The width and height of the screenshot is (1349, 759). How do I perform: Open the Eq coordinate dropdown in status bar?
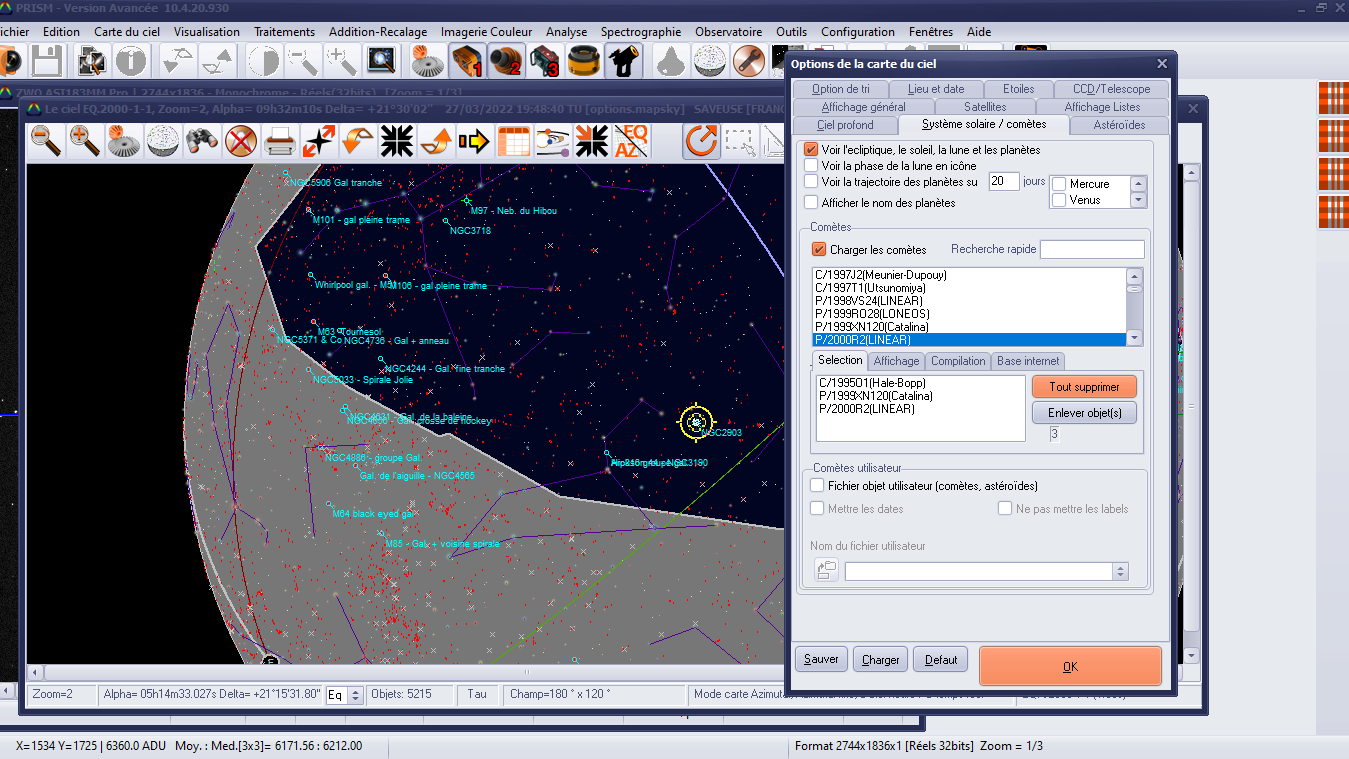355,695
